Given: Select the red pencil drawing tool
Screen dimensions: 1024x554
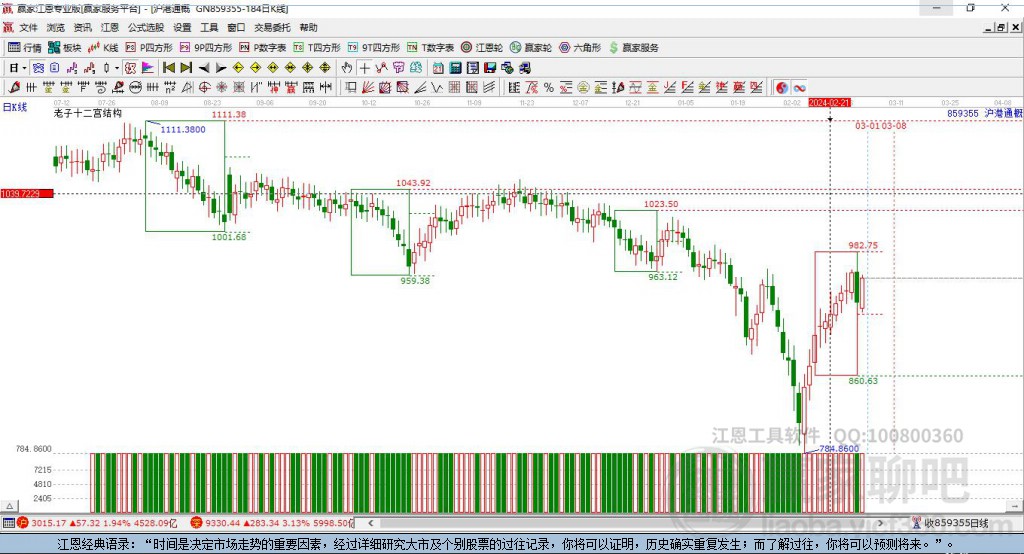Looking at the screenshot, I should 14,88.
